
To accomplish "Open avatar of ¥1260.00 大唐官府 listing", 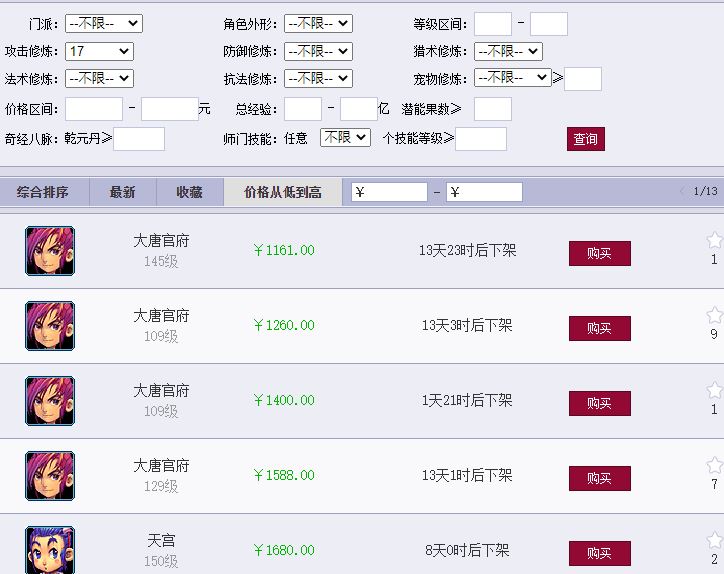I will [50, 326].
